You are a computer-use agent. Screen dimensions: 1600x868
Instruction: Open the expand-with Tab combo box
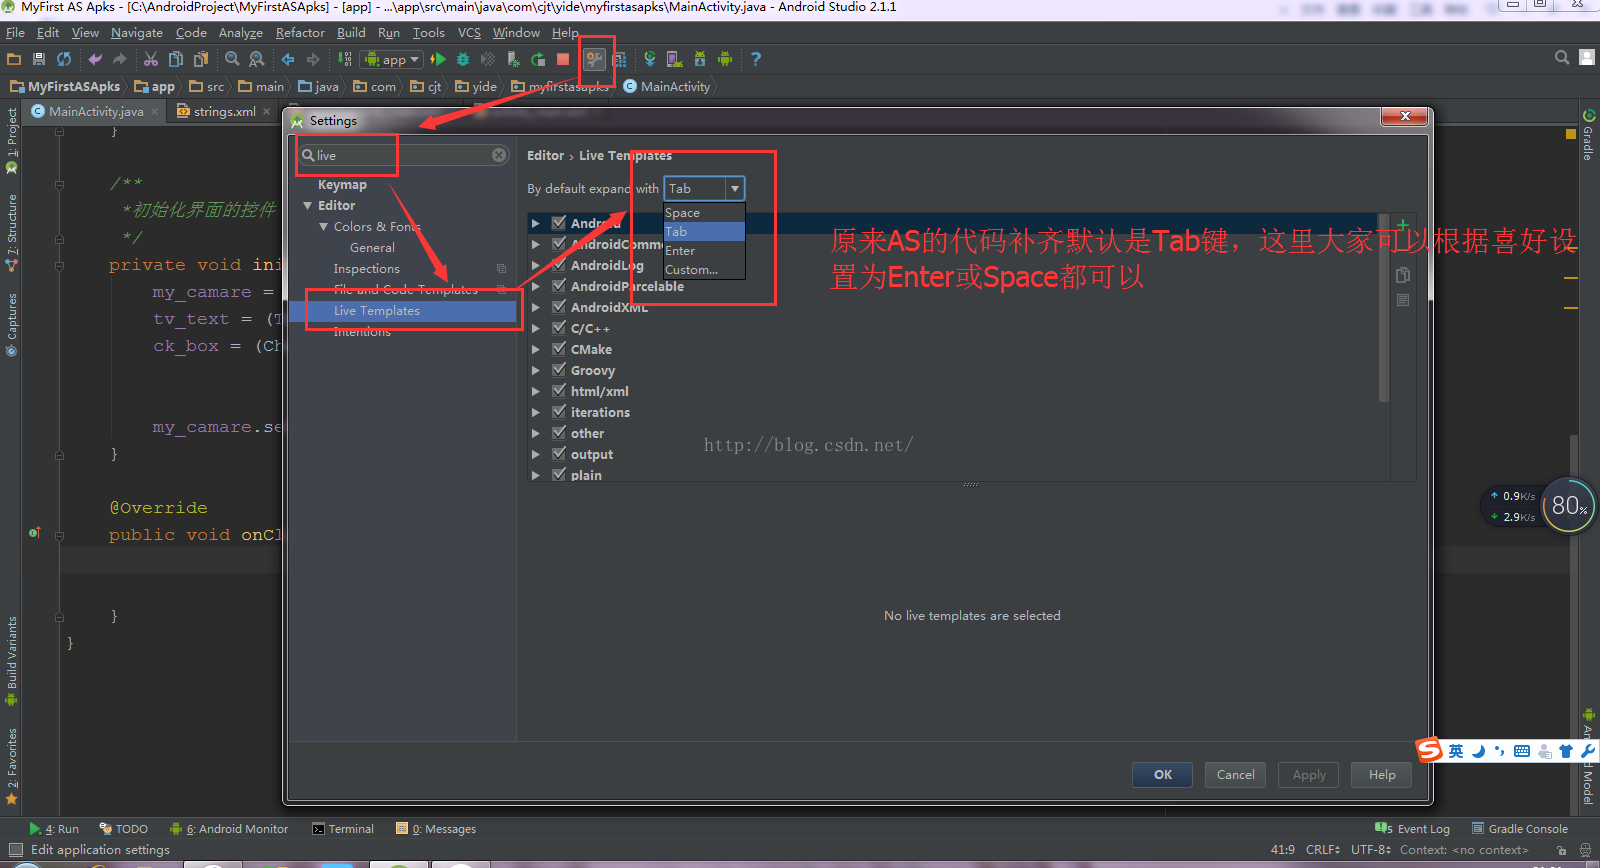704,188
